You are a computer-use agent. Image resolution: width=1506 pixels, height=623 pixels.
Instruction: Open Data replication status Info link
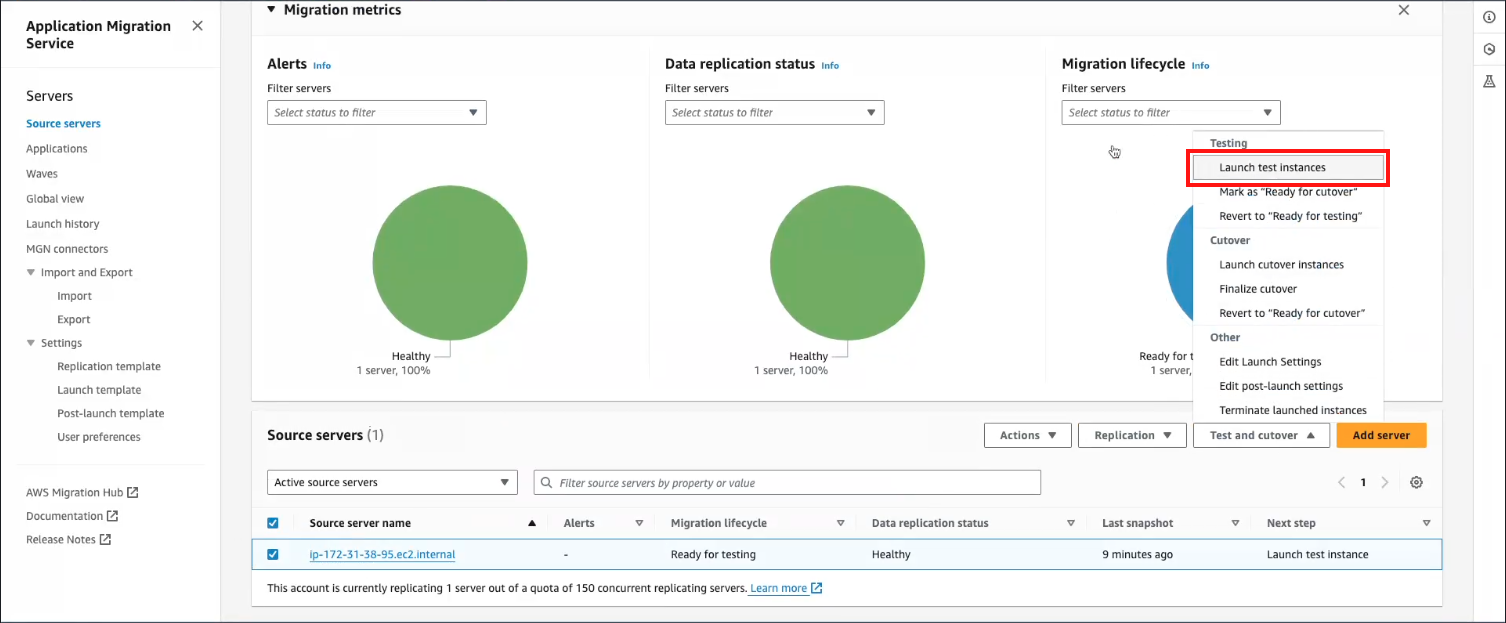(830, 65)
